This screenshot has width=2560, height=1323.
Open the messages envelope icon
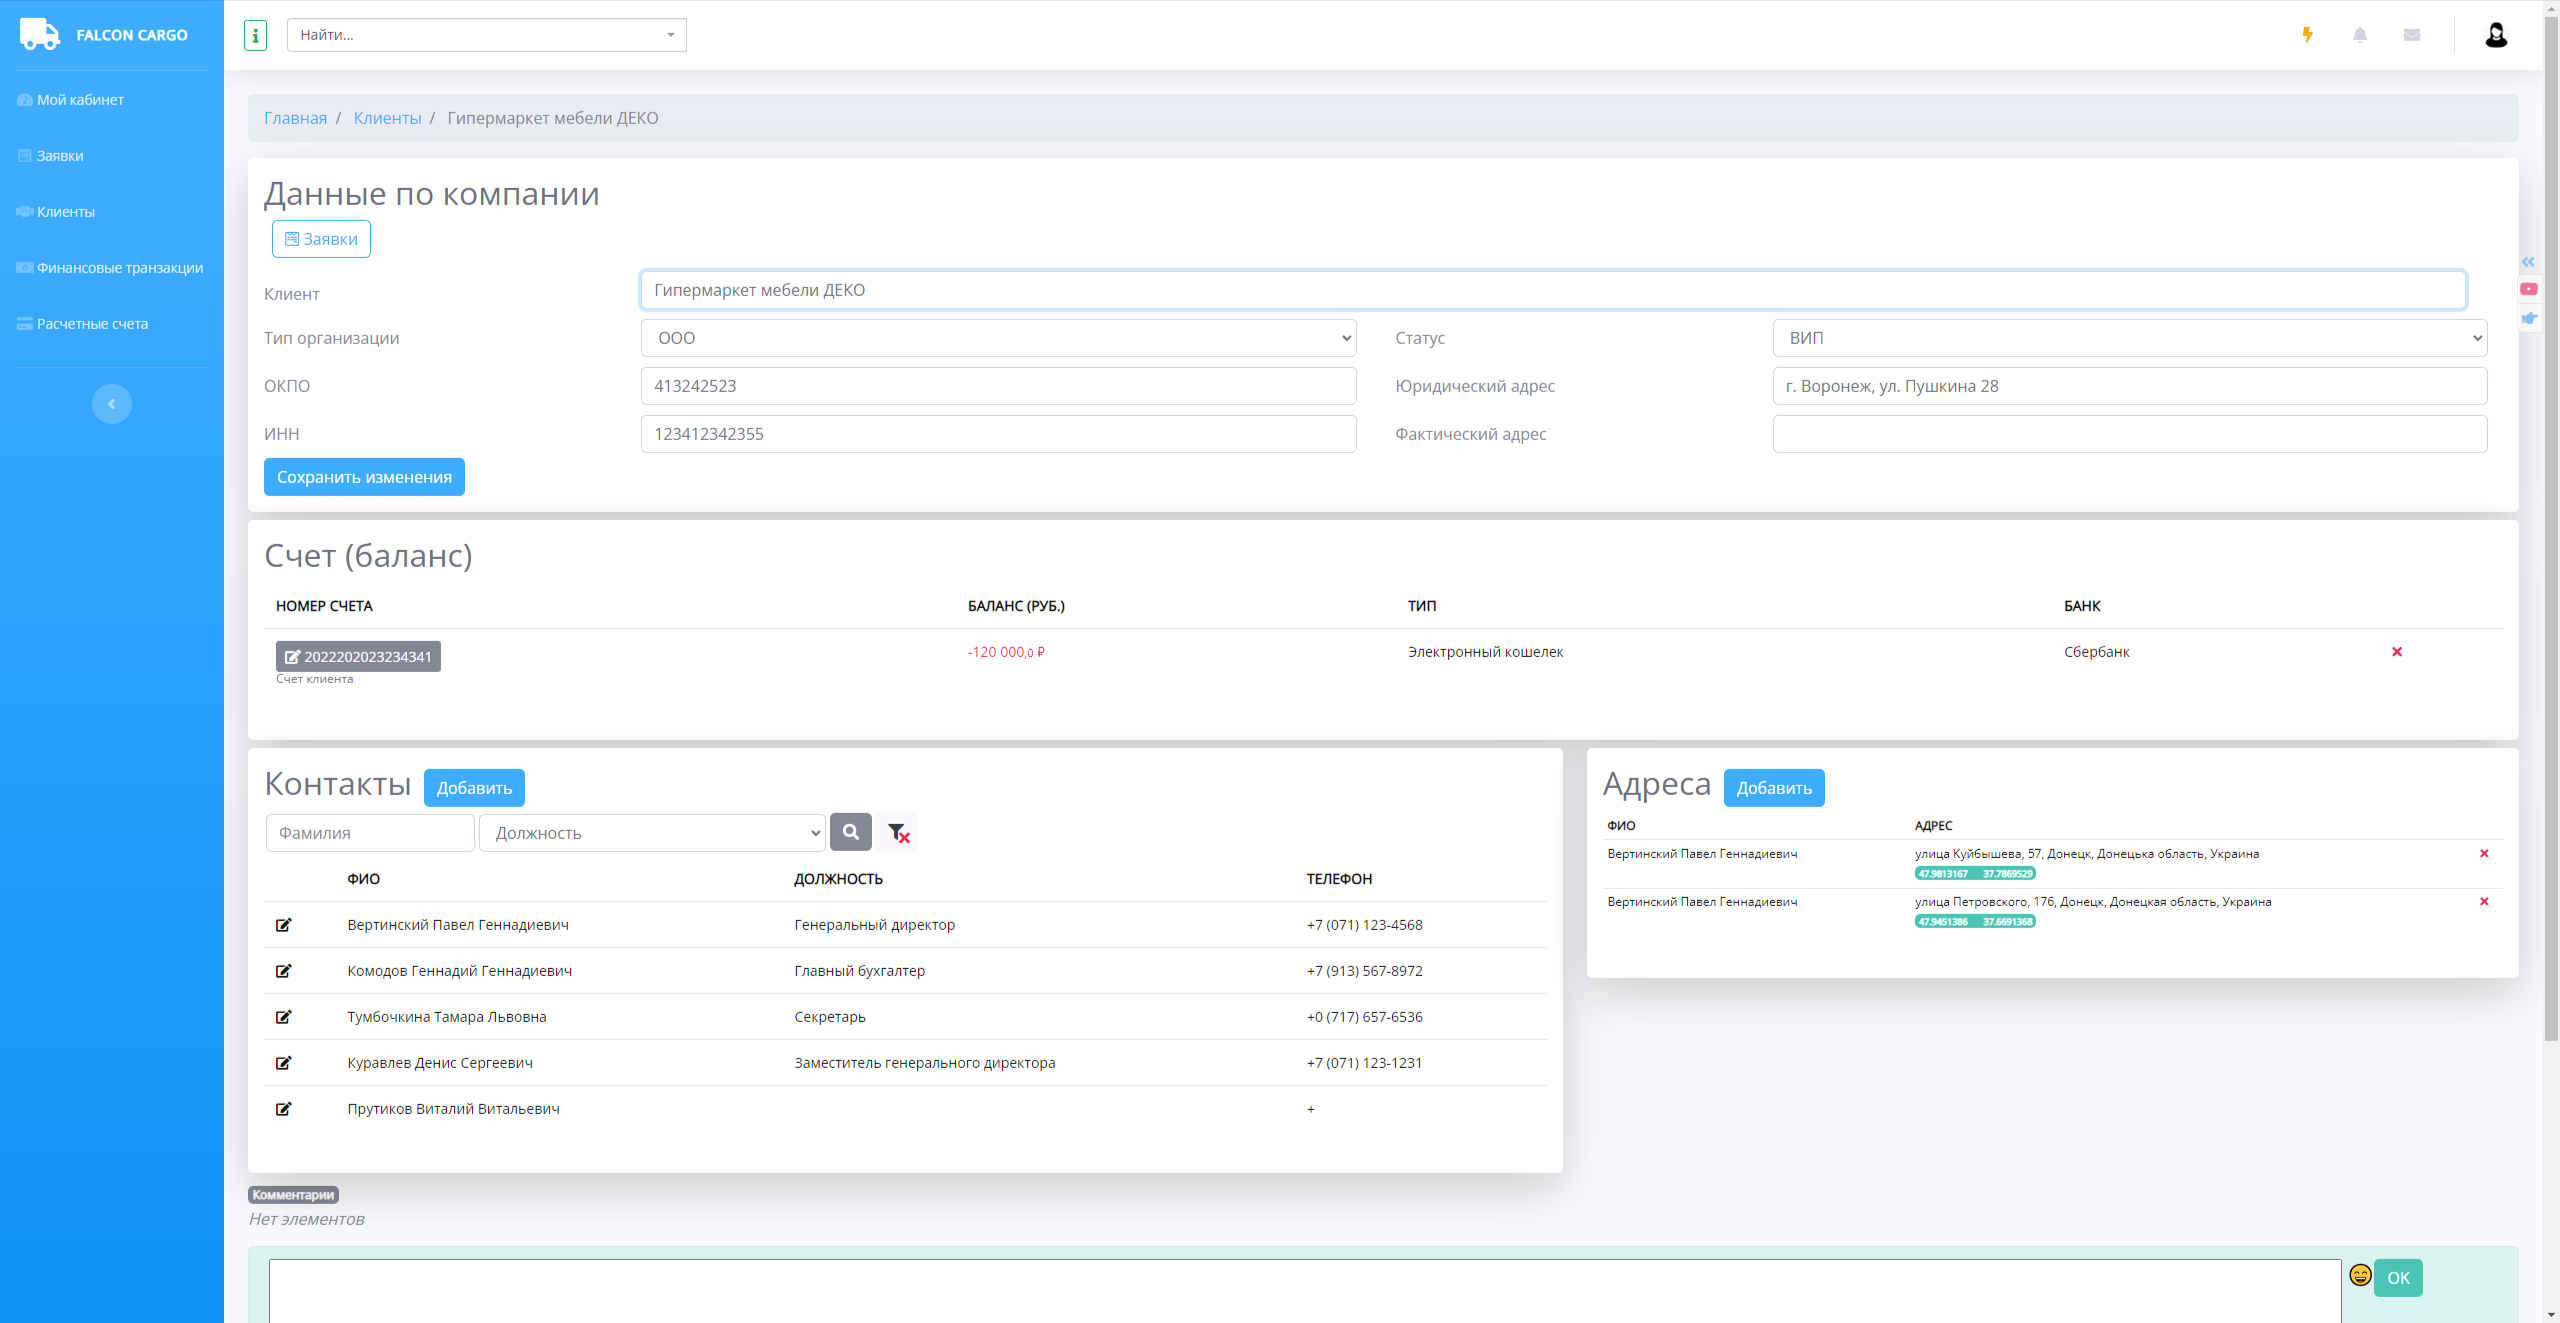coord(2412,35)
